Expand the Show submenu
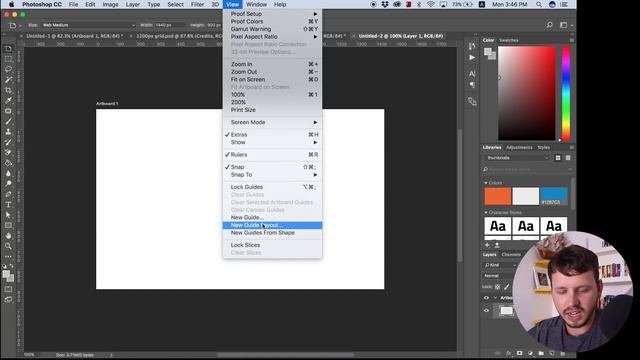640x360 pixels. (272, 142)
